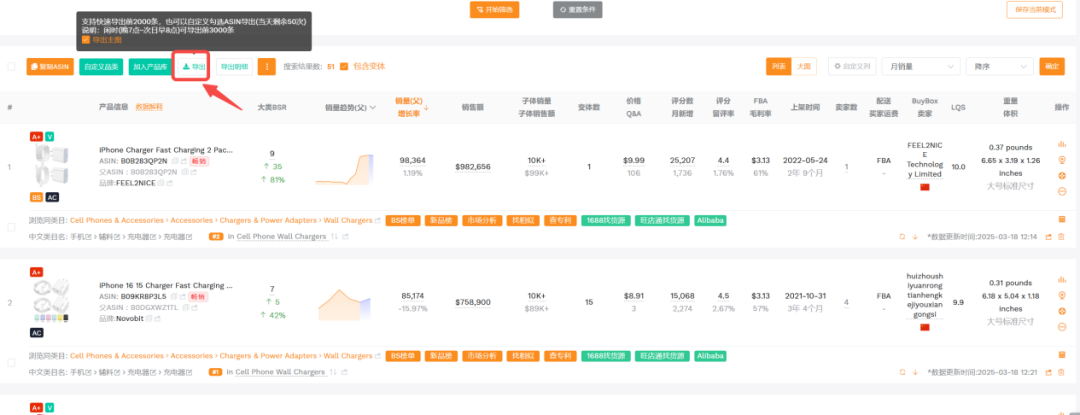Open the Wall Chargers breadcrumb in the Novobit row

point(348,357)
